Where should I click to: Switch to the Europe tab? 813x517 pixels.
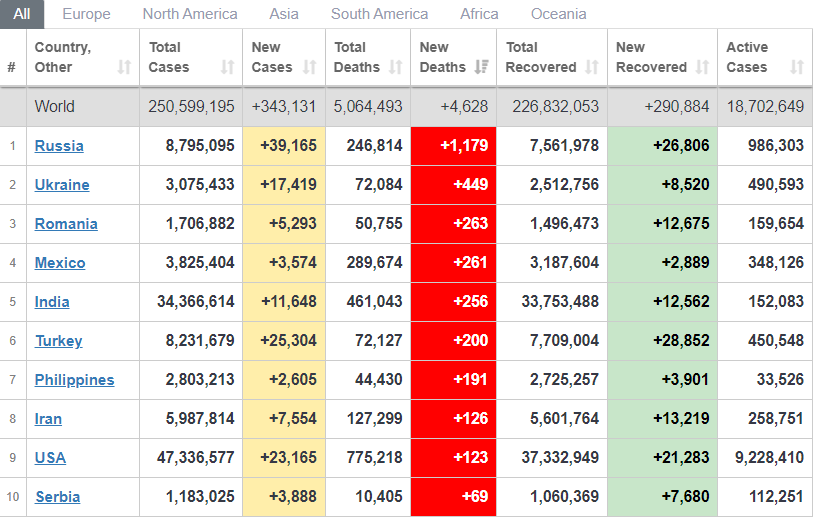(86, 14)
